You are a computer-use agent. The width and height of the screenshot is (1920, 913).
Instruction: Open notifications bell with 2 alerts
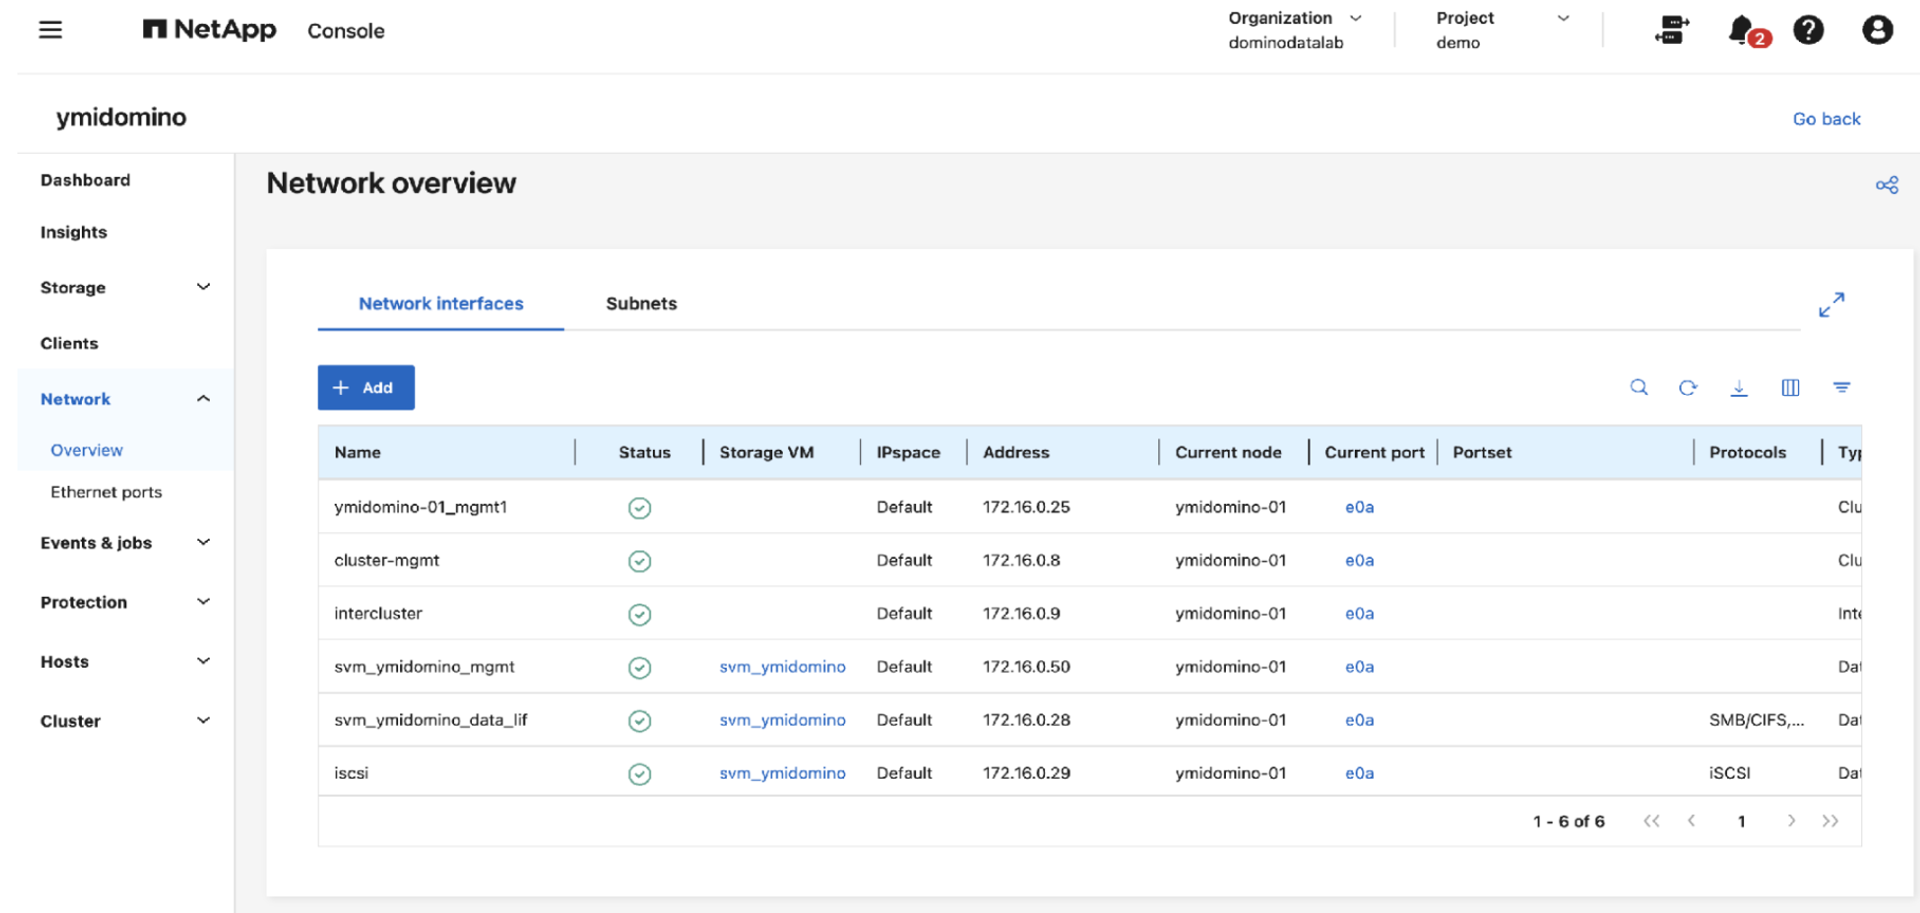click(x=1747, y=31)
